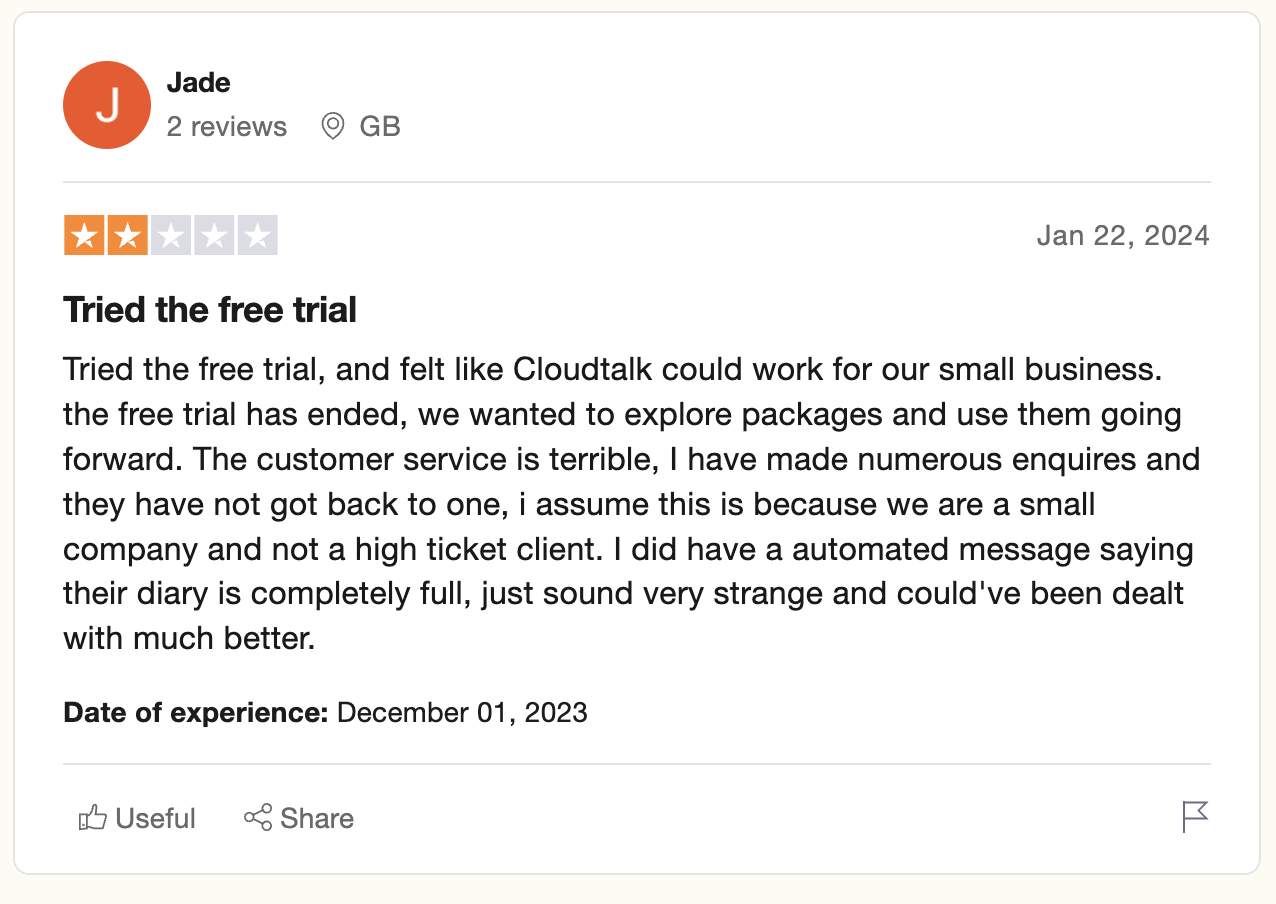Click the share network icon
The width and height of the screenshot is (1276, 904).
[x=258, y=817]
